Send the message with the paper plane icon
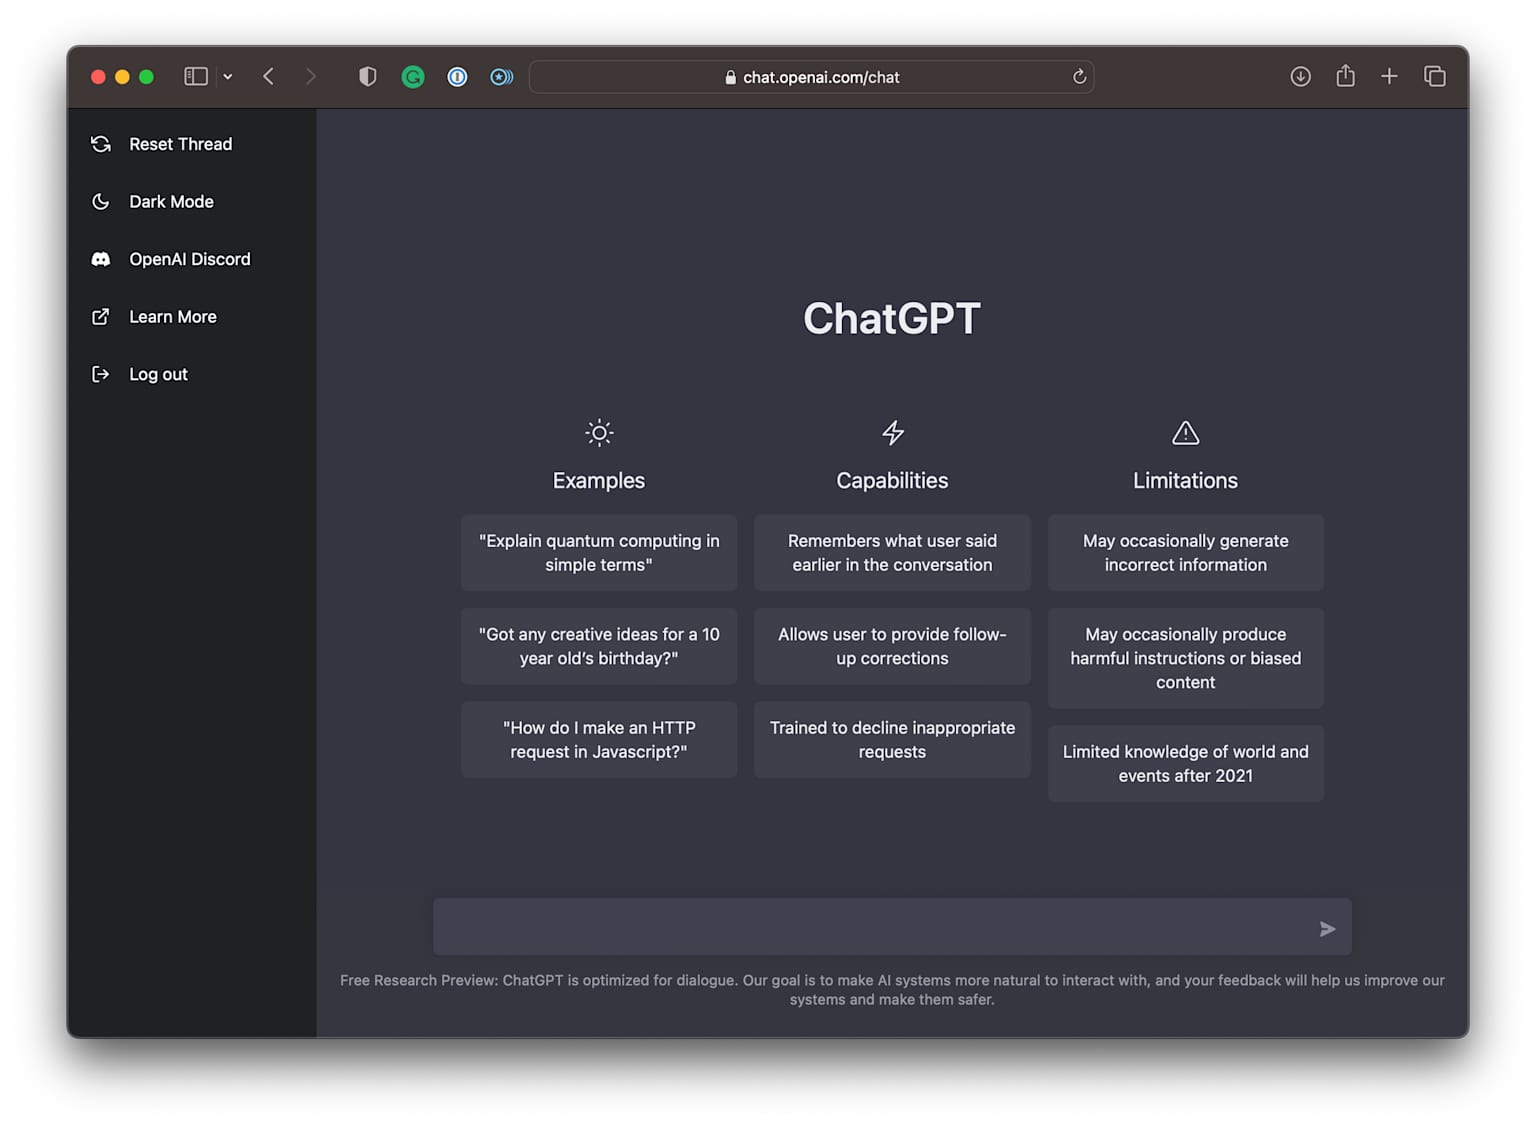1536x1127 pixels. (1327, 929)
